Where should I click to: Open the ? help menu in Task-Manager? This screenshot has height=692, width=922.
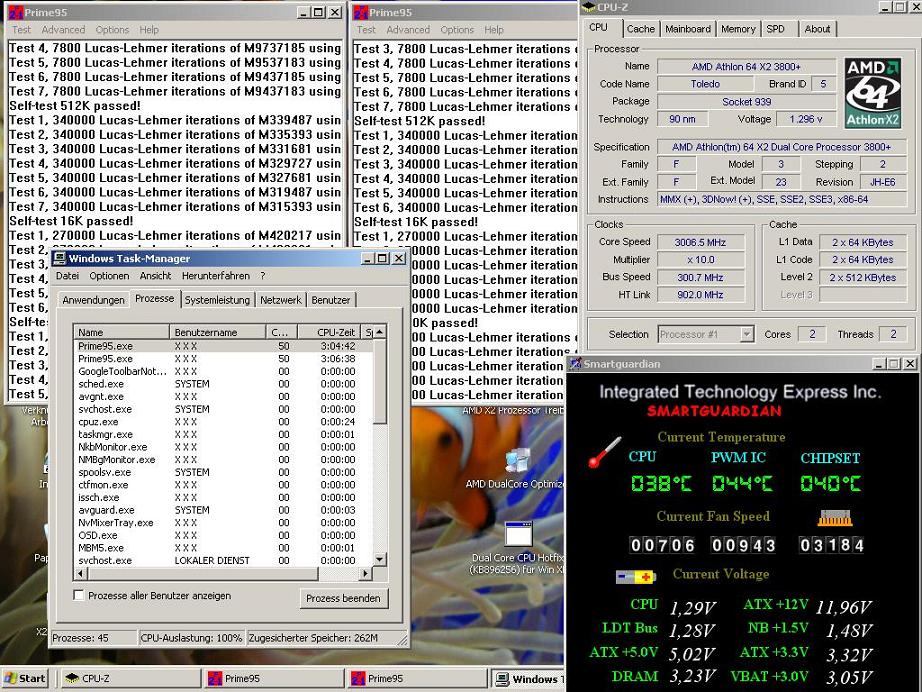click(x=263, y=276)
